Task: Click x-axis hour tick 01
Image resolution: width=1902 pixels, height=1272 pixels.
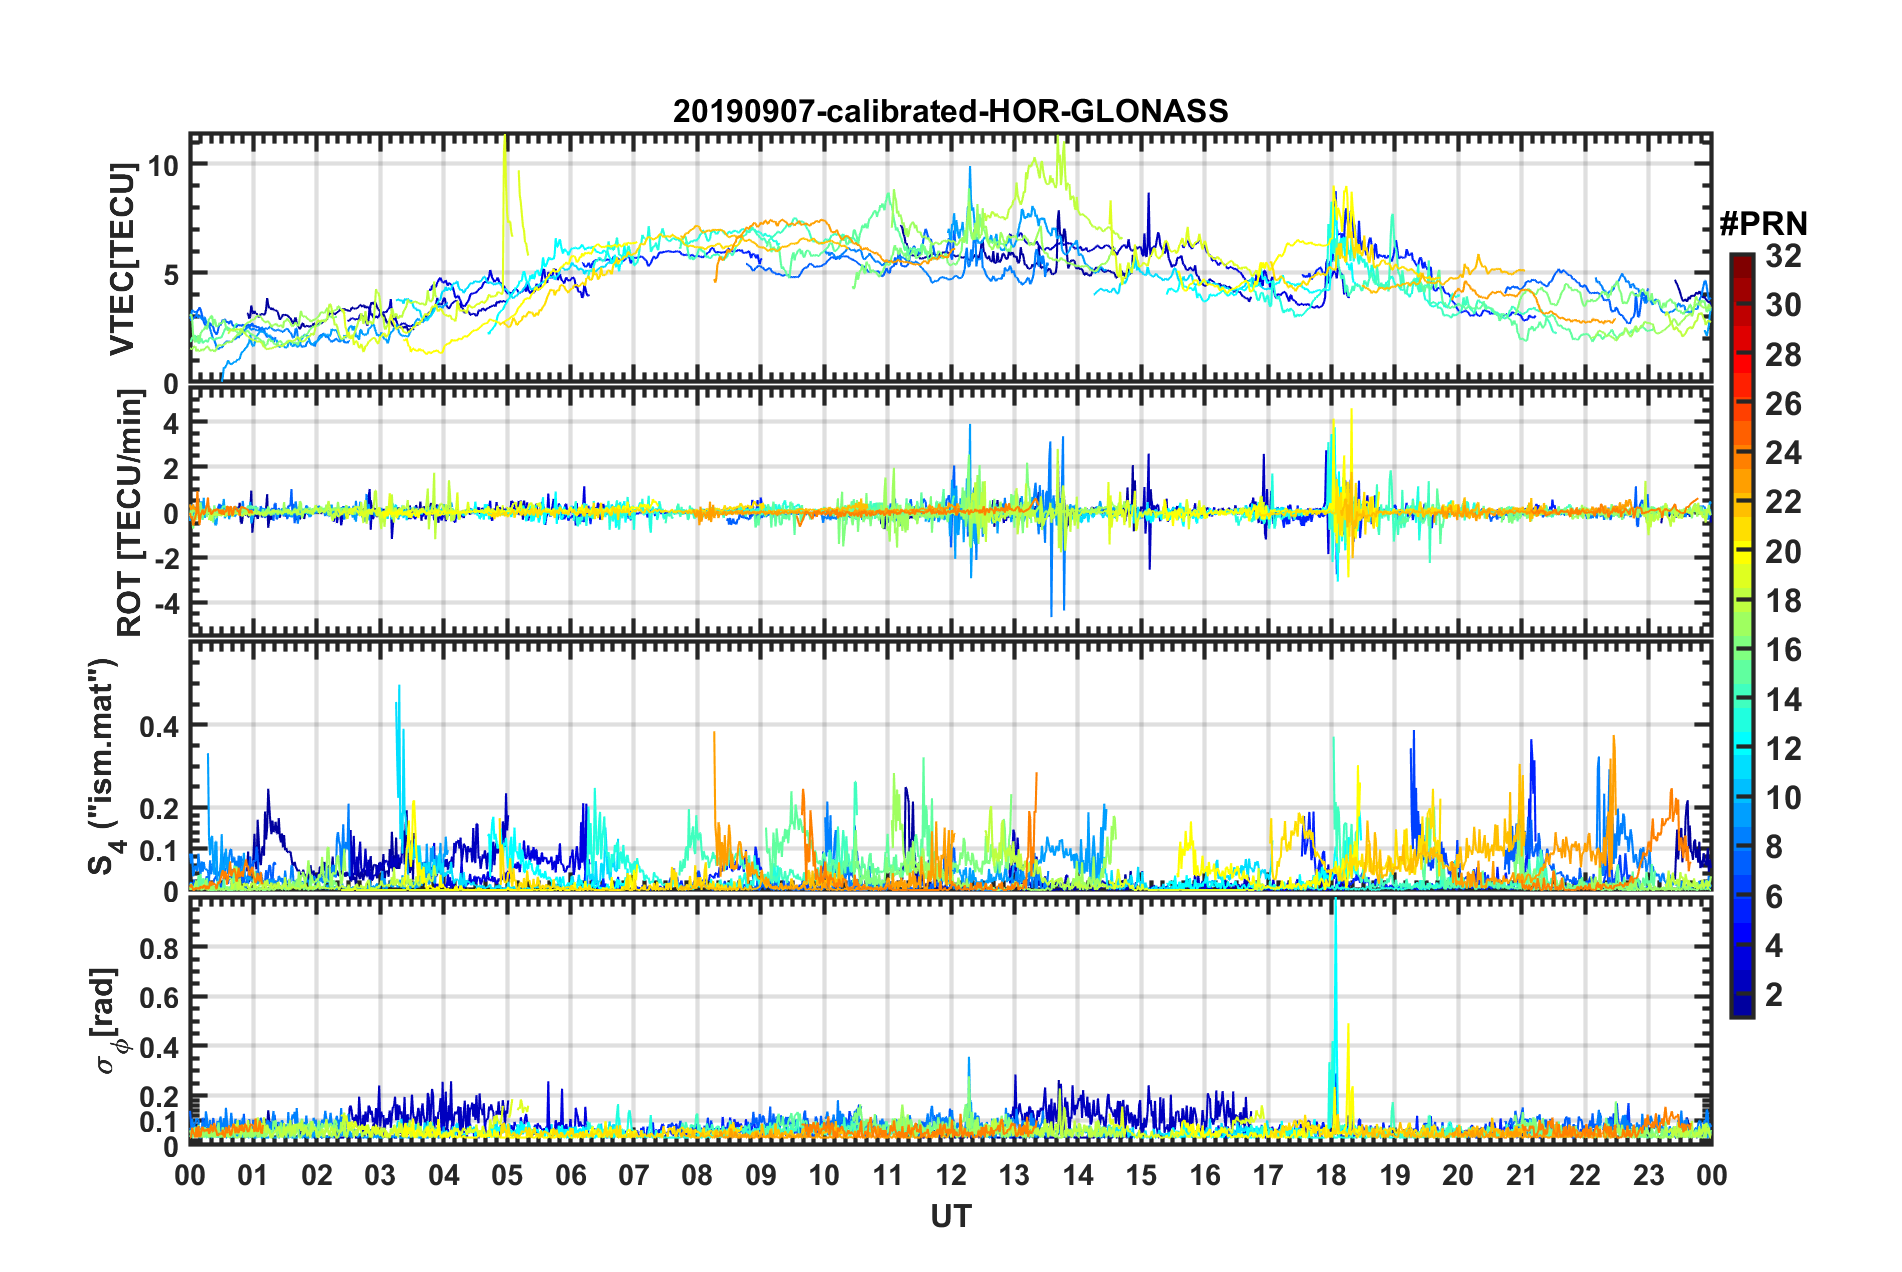Action: 253,1175
